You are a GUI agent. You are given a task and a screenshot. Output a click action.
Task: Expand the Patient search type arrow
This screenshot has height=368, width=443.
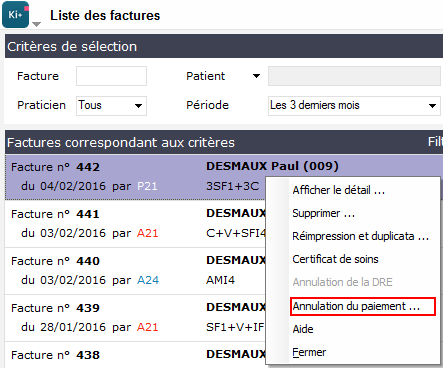pos(256,76)
